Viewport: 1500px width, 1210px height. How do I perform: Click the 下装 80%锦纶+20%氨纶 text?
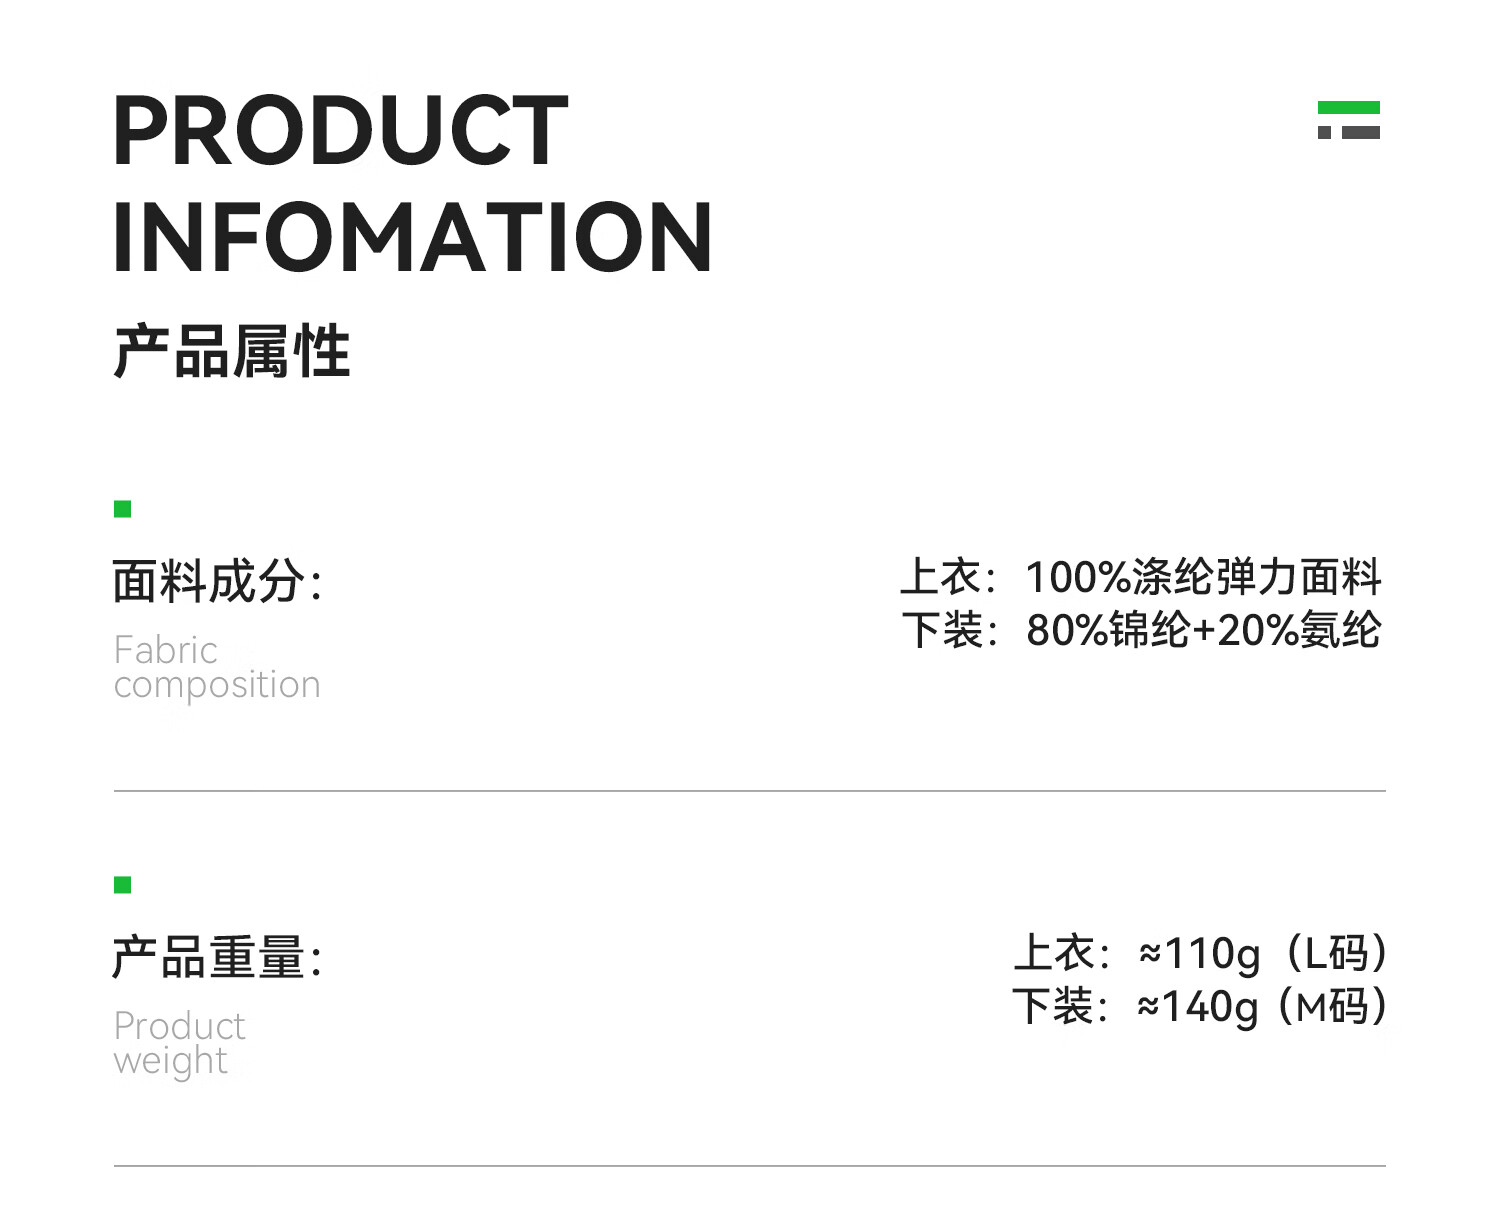(x=1141, y=630)
